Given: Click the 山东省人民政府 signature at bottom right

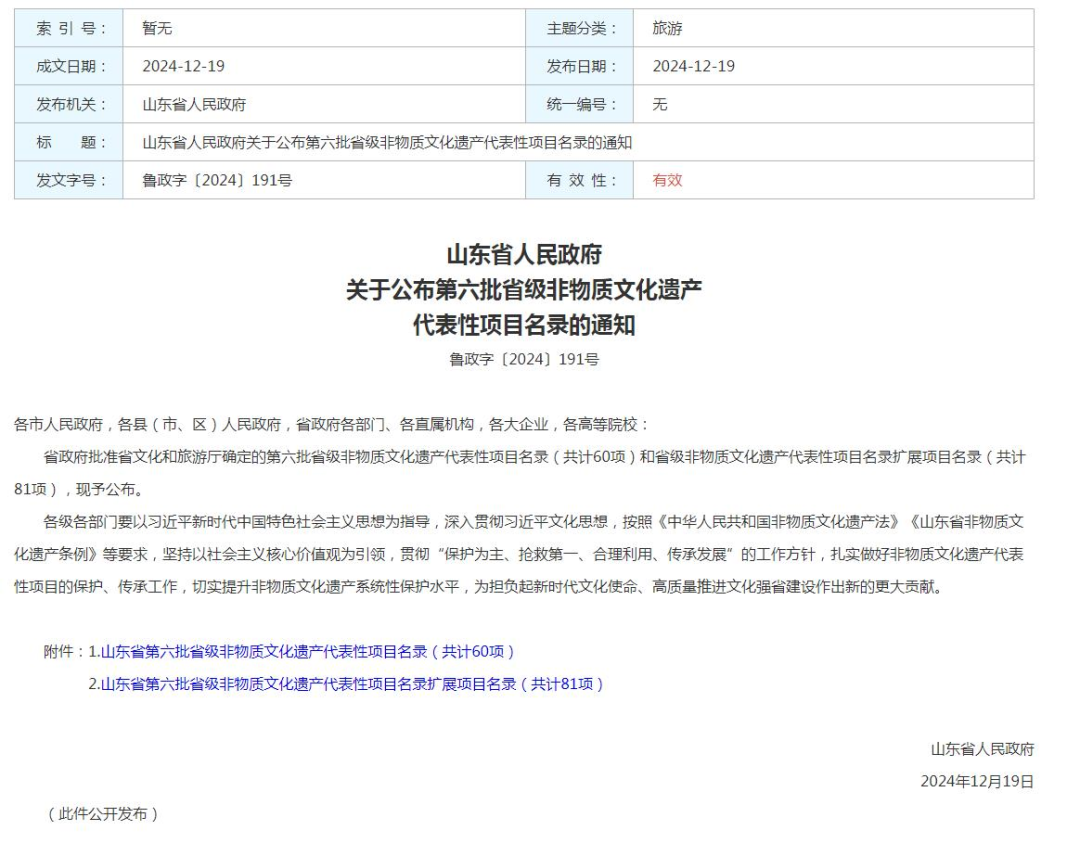Looking at the screenshot, I should [x=982, y=749].
